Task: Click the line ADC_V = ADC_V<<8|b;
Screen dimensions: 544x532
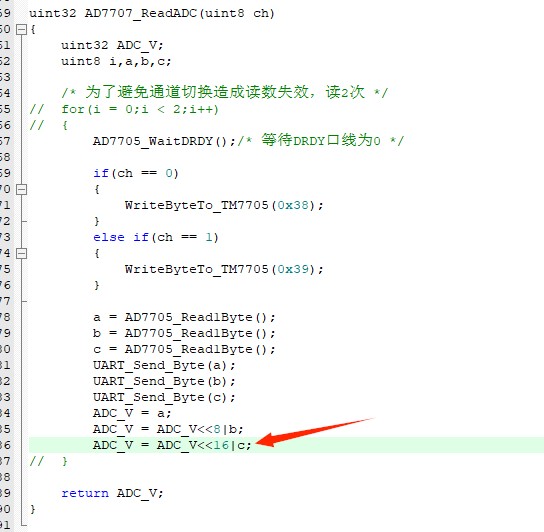Action: [168, 429]
